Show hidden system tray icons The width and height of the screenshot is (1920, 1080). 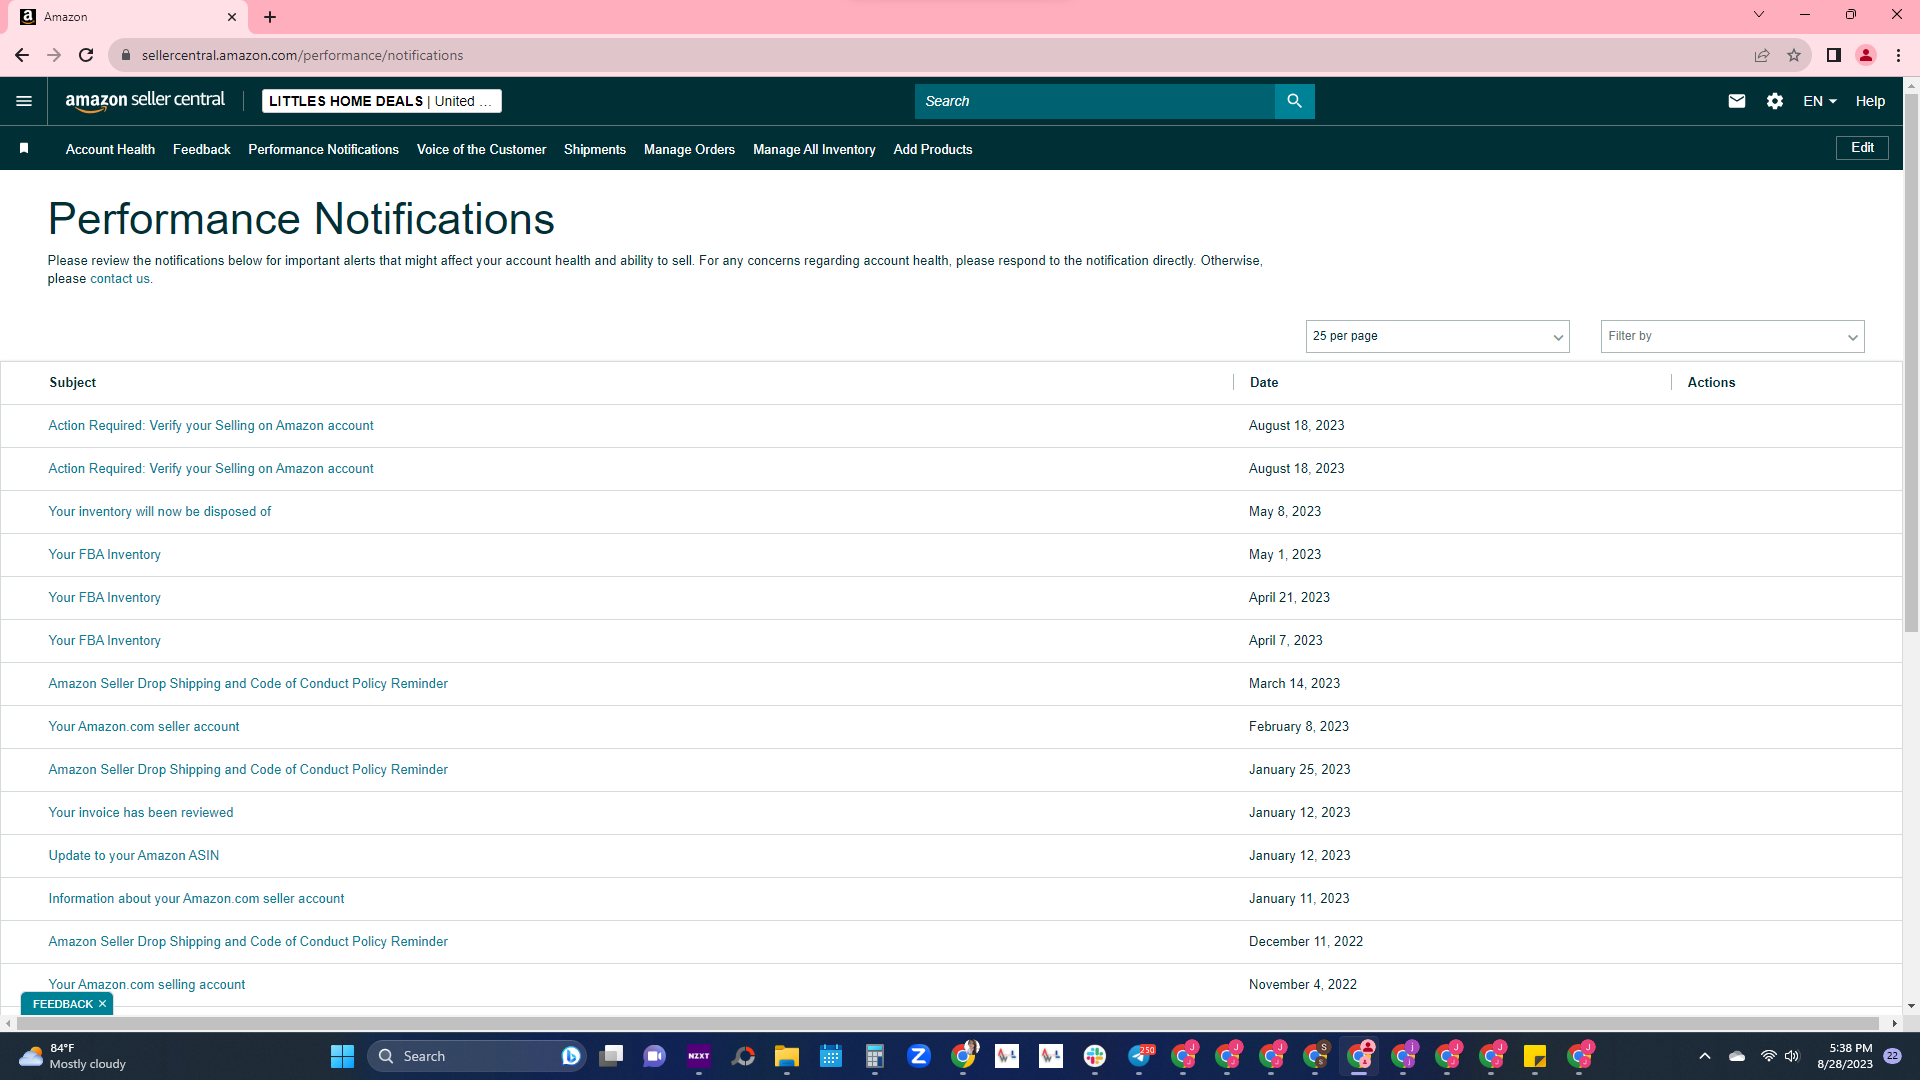(1705, 1056)
